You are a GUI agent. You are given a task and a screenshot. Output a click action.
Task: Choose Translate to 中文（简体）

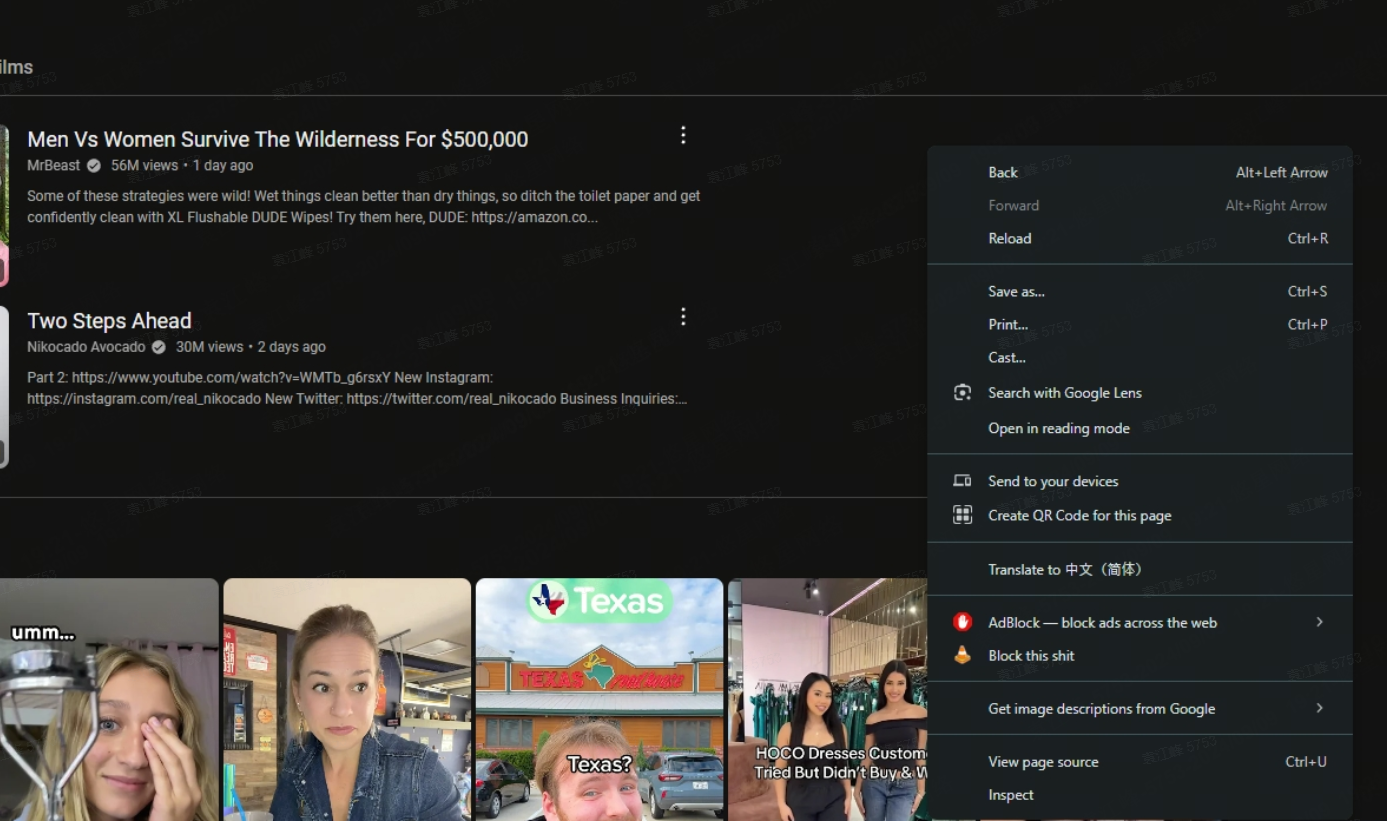click(x=1140, y=569)
